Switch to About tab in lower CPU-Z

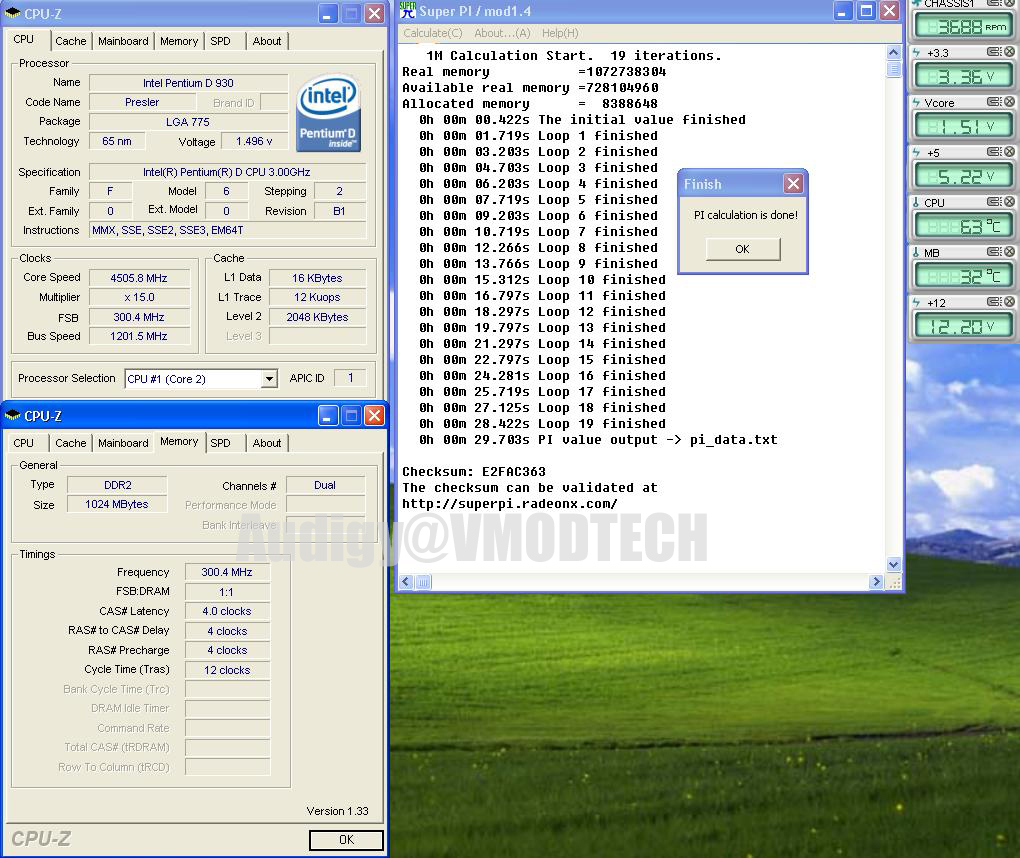[x=267, y=443]
